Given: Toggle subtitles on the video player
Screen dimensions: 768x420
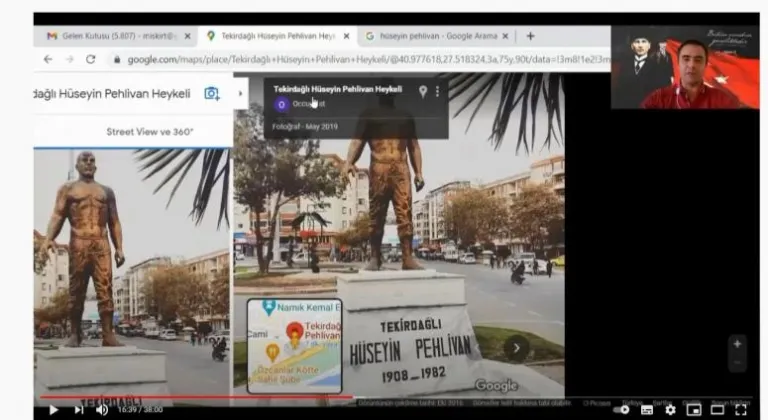Looking at the screenshot, I should [647, 409].
